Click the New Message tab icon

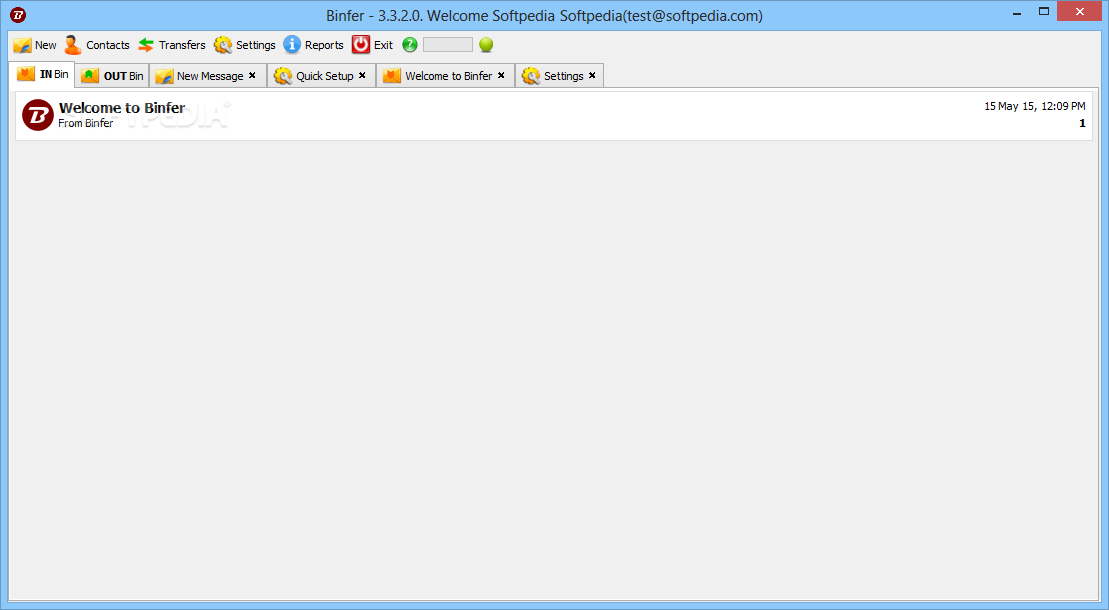pyautogui.click(x=164, y=76)
